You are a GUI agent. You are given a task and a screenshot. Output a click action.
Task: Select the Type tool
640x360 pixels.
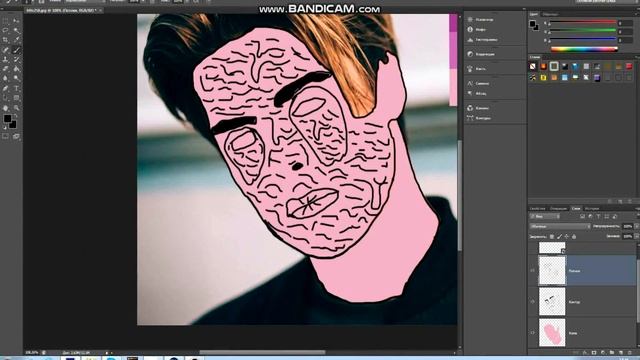(16, 88)
